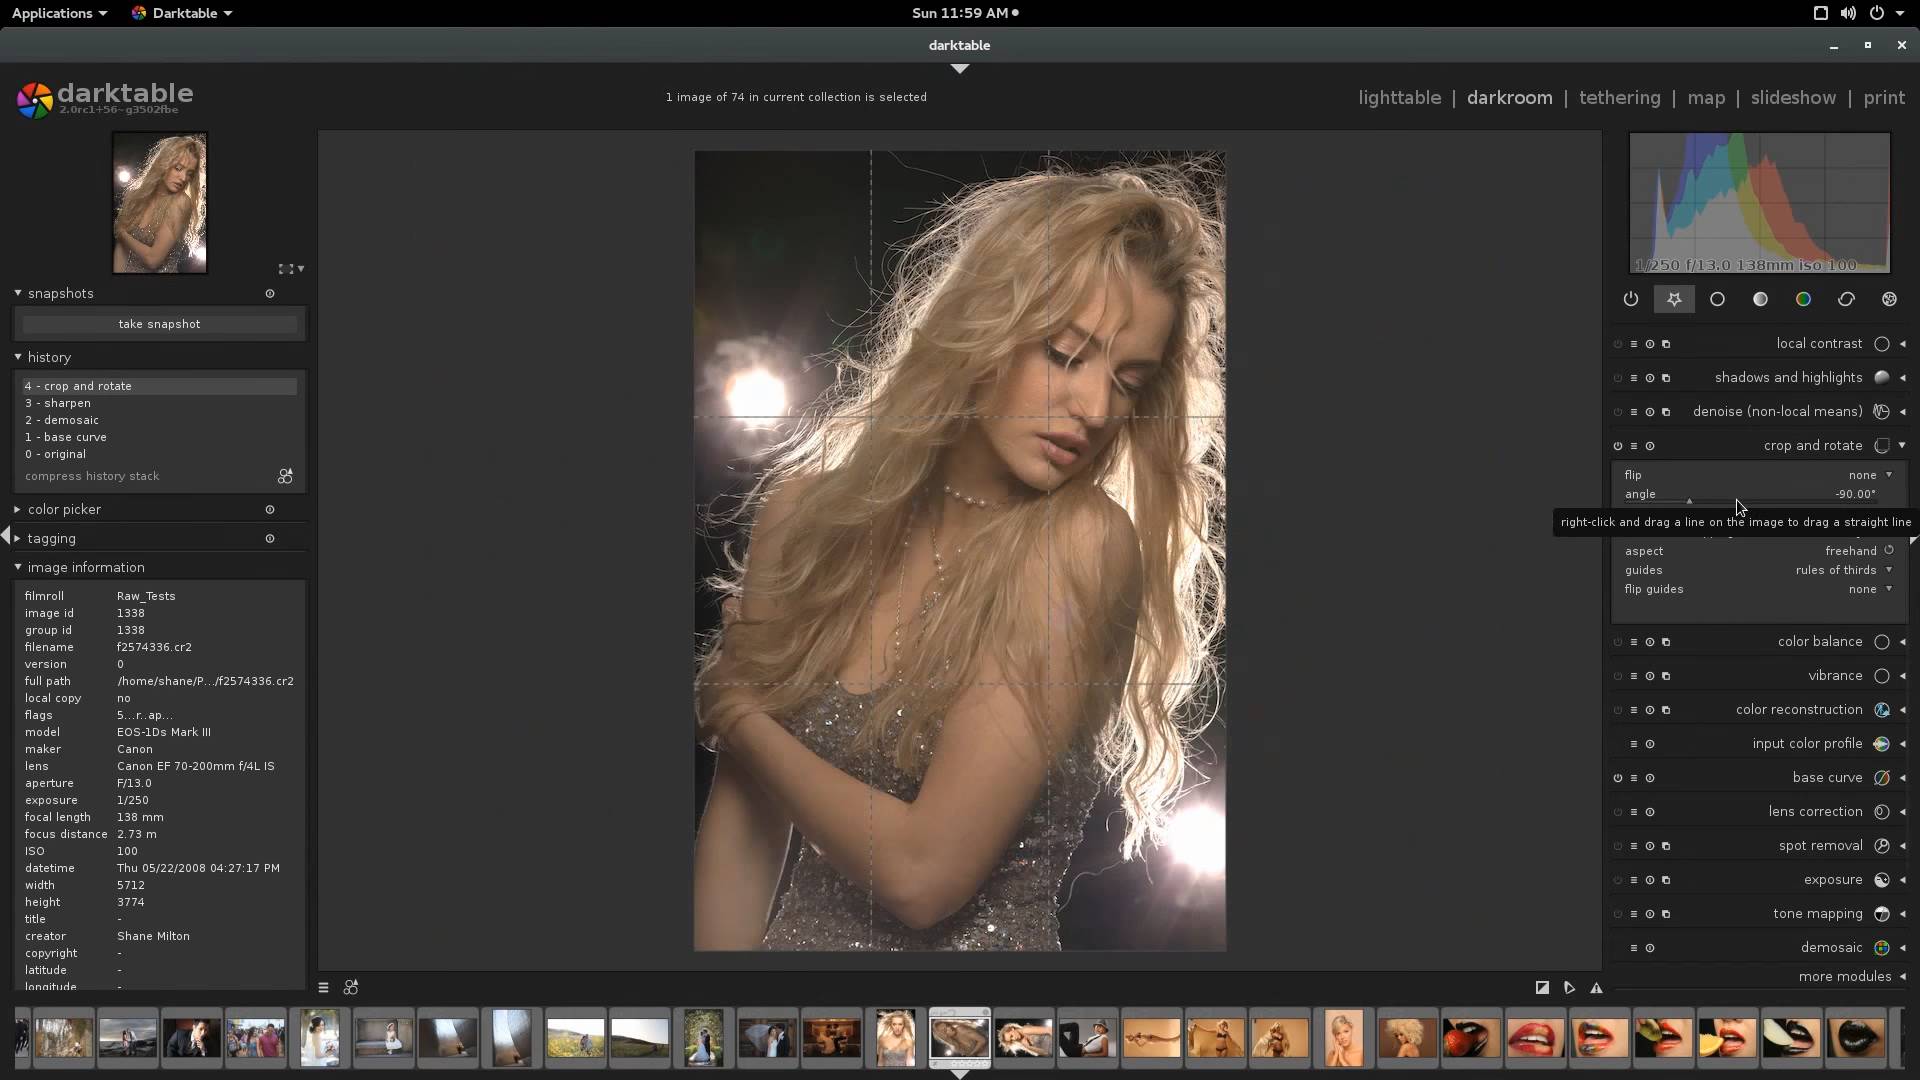The height and width of the screenshot is (1080, 1920).
Task: Click the take snapshot button
Action: click(x=159, y=324)
